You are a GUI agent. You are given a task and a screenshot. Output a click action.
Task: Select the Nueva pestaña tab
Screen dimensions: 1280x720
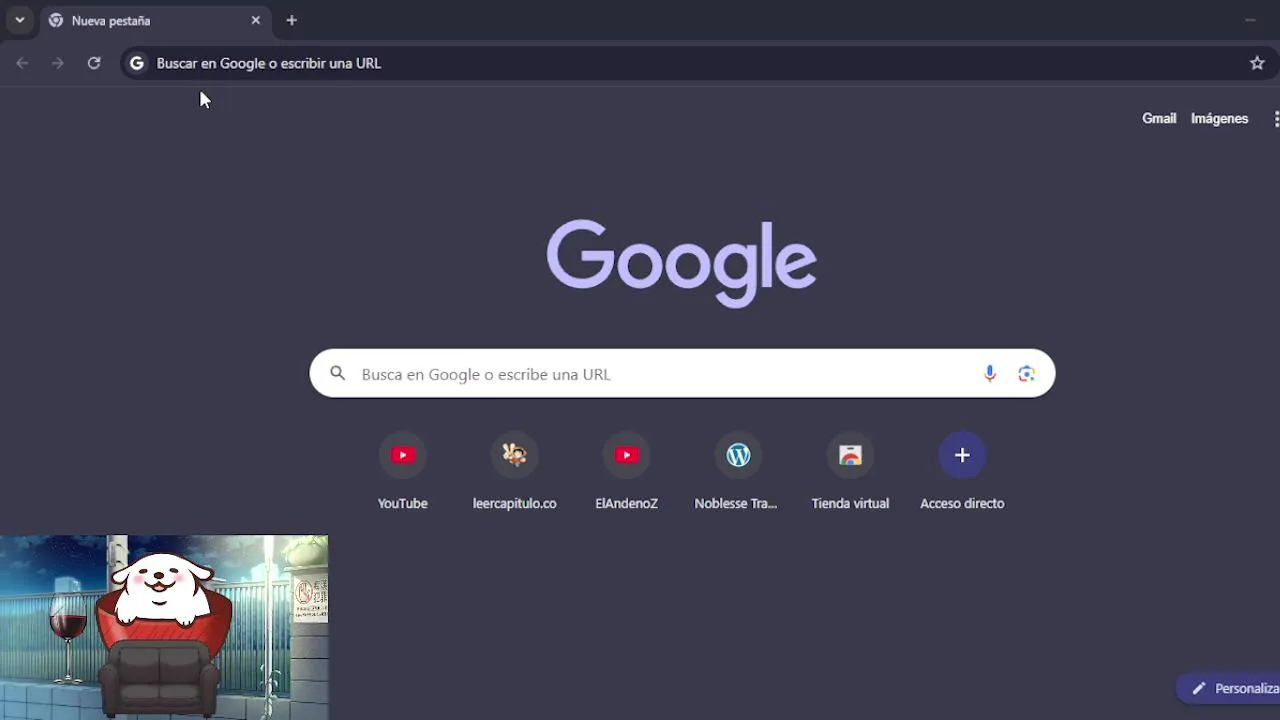(x=155, y=20)
